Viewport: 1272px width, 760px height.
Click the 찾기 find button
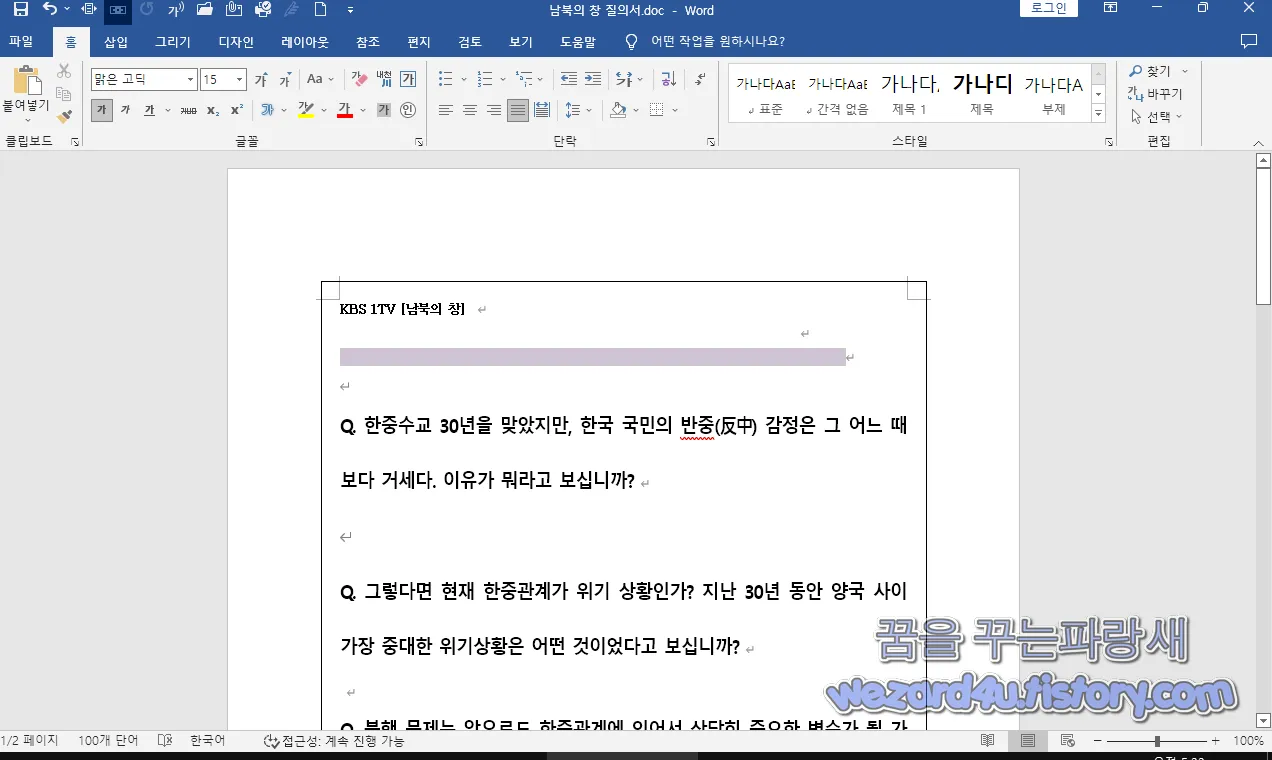point(1151,71)
